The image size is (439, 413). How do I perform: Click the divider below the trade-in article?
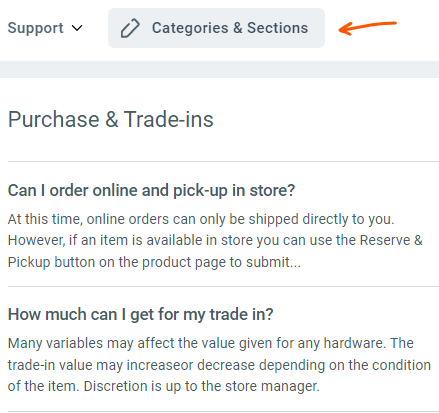(223, 411)
